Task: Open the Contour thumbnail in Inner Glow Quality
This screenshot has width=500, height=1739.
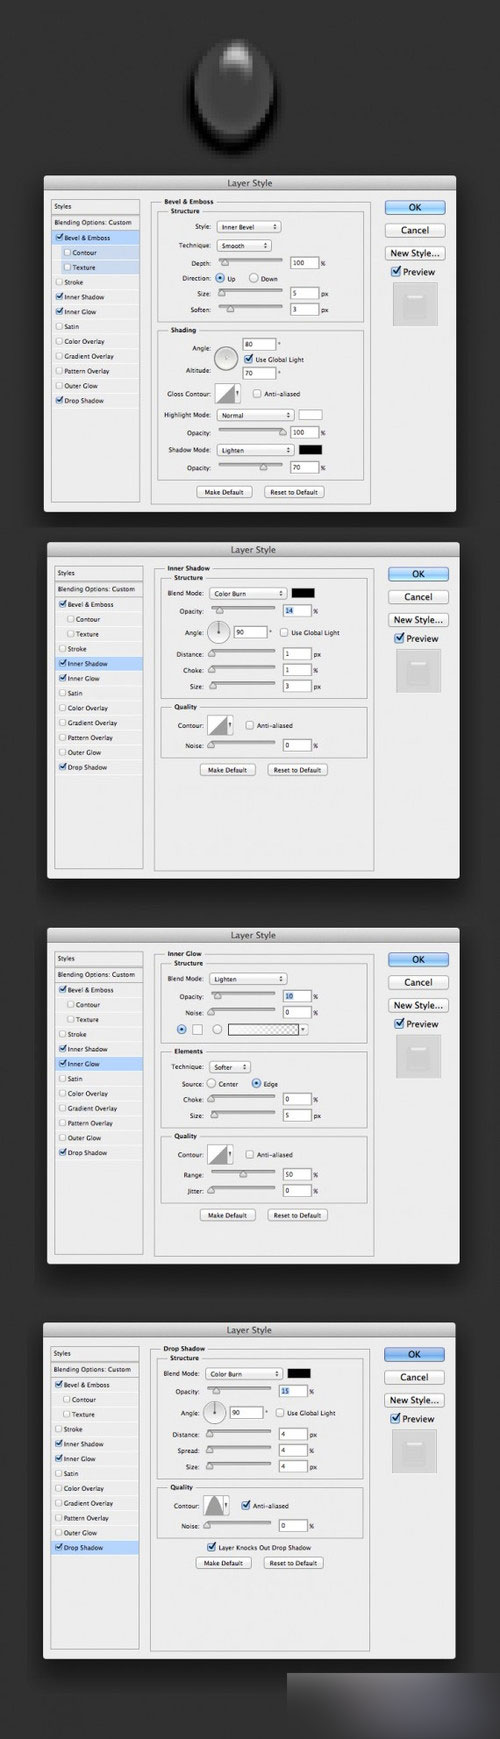Action: pos(219,1154)
